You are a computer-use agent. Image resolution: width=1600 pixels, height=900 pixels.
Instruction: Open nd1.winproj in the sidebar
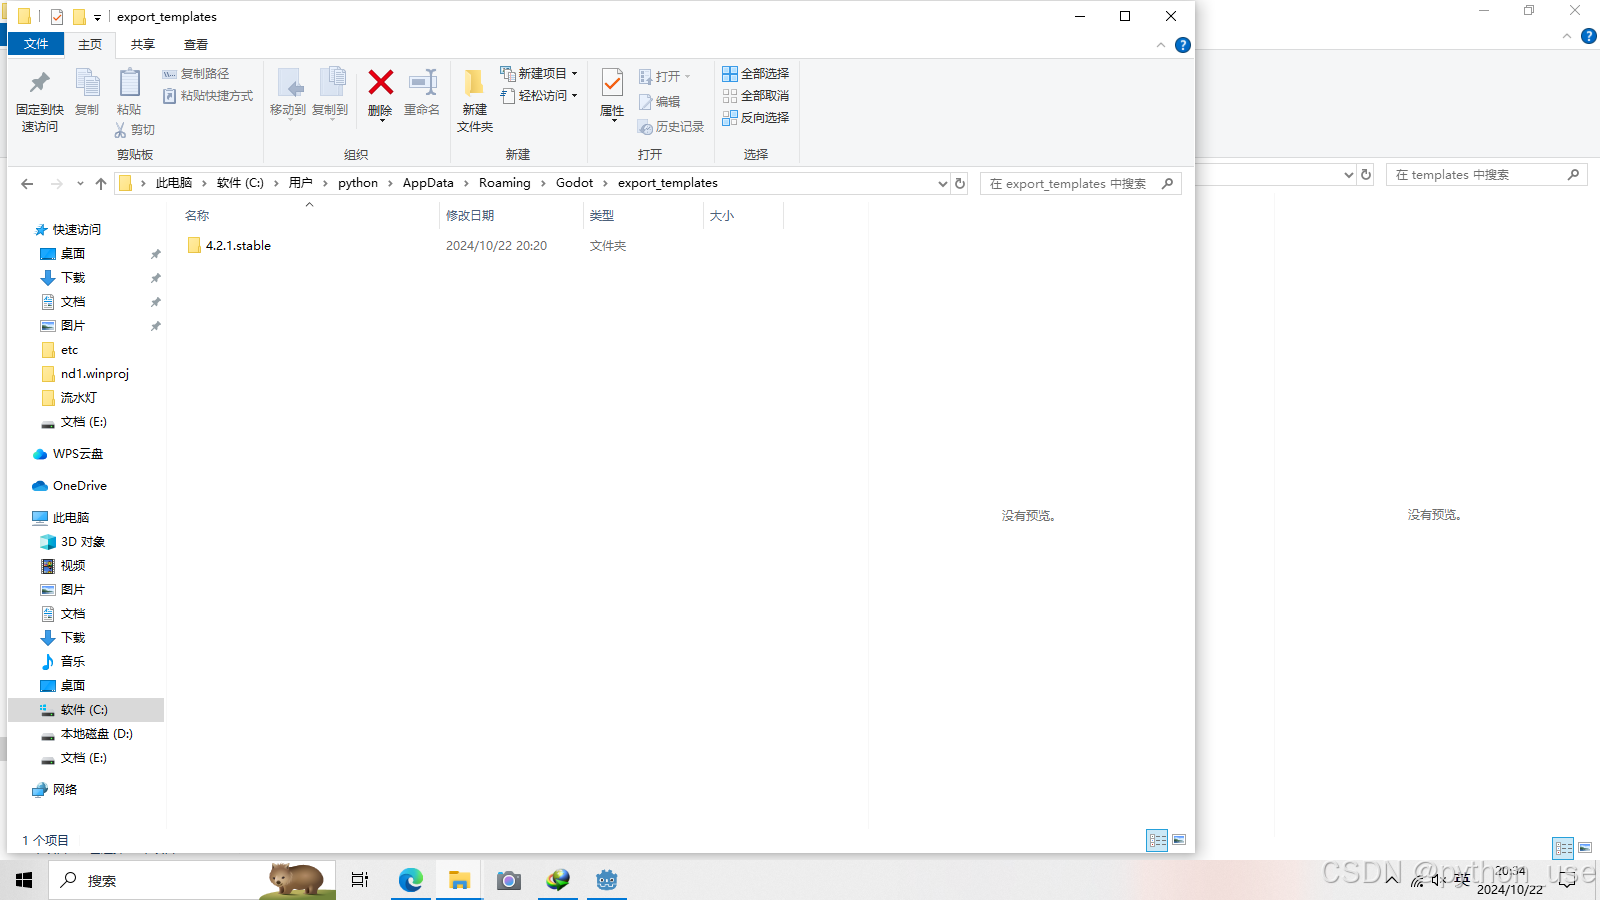click(95, 374)
